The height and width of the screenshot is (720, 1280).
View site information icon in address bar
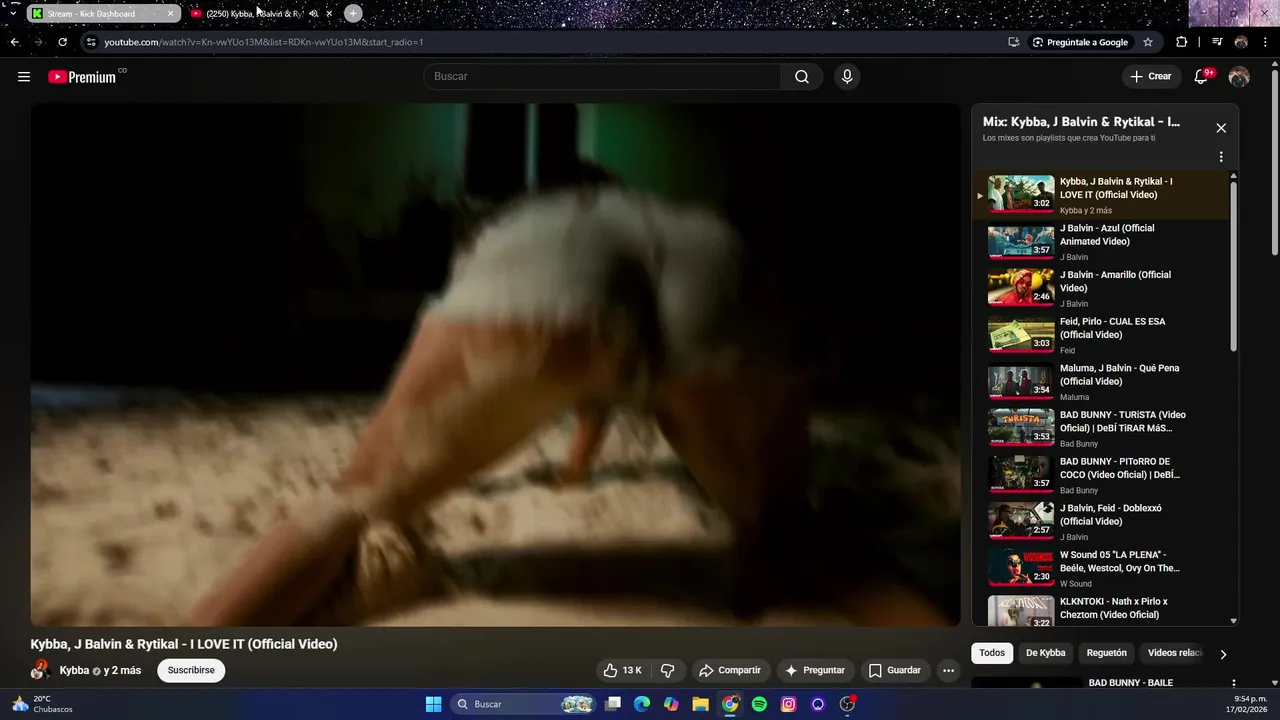[91, 42]
